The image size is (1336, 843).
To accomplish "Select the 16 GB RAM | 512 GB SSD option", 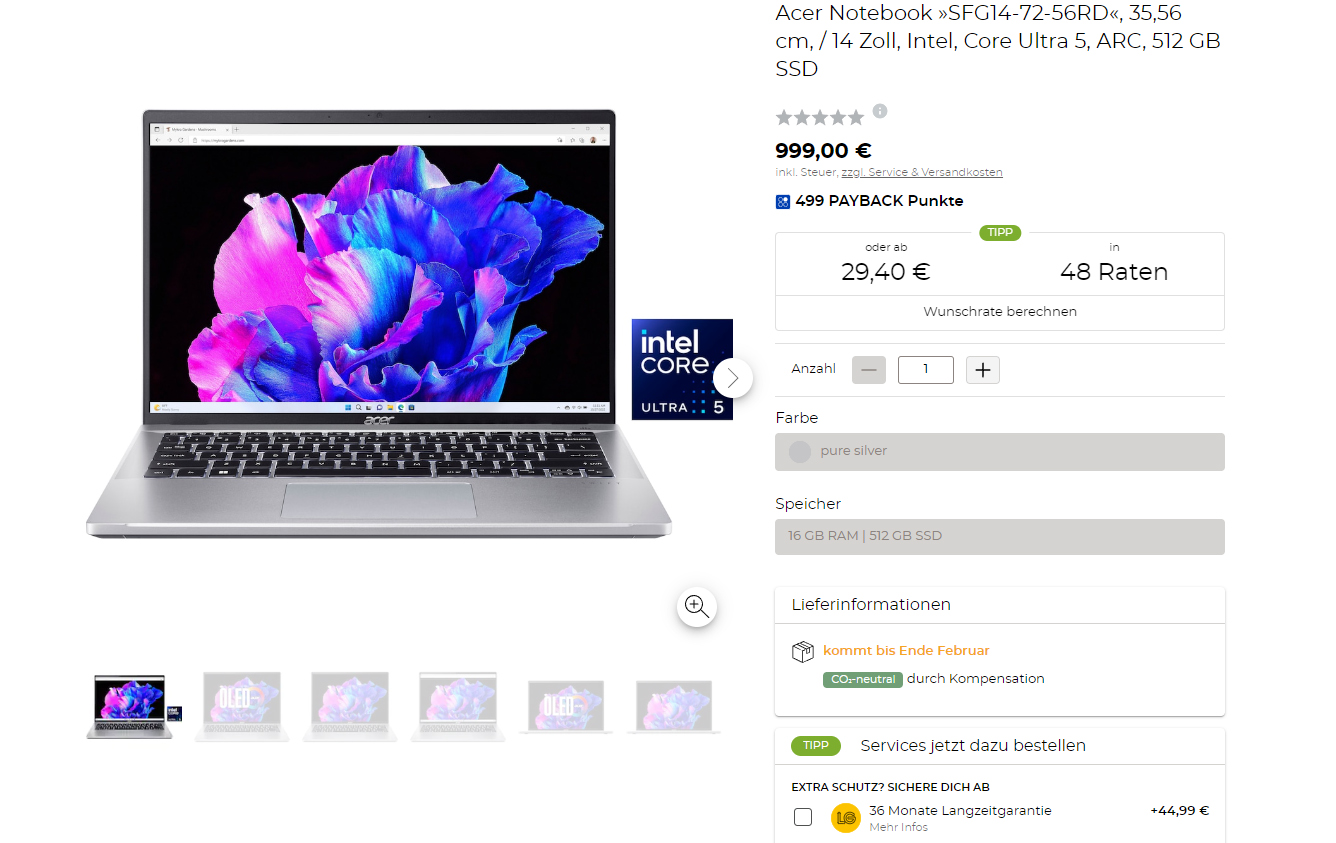I will (x=1000, y=536).
